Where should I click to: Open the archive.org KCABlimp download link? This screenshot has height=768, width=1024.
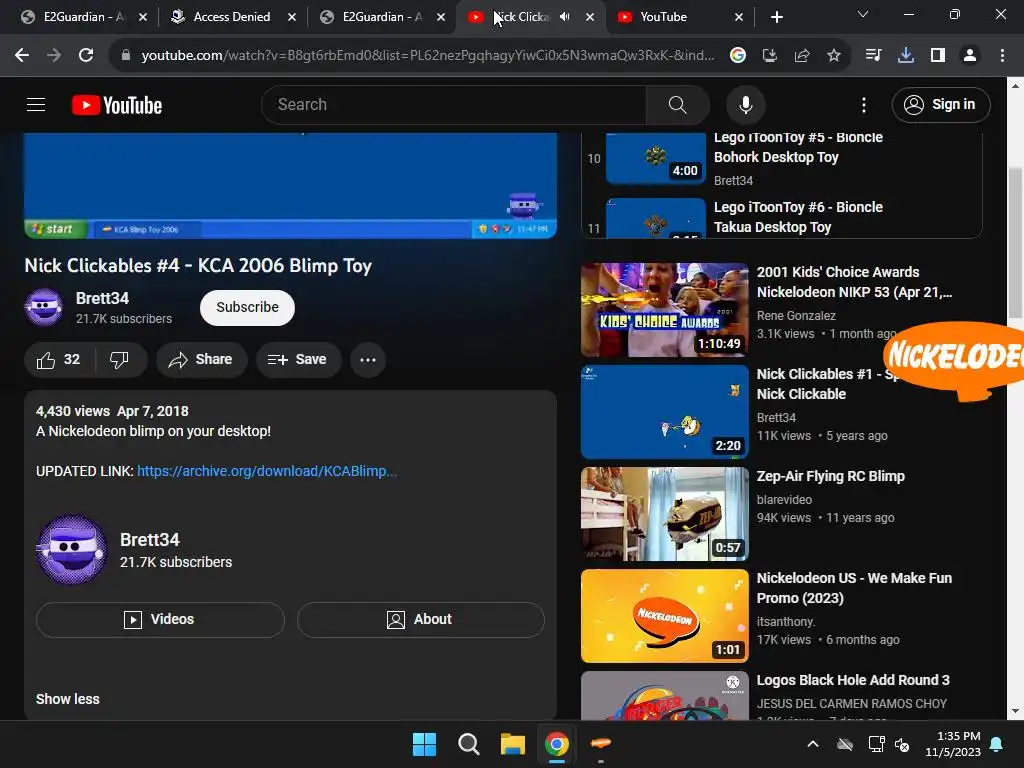pyautogui.click(x=266, y=471)
